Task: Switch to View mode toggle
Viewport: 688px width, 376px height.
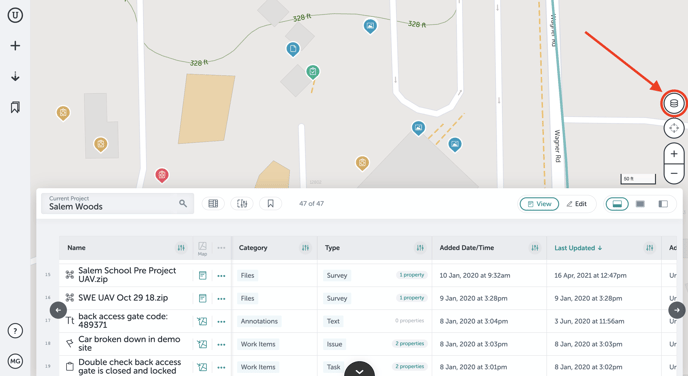Action: 539,204
